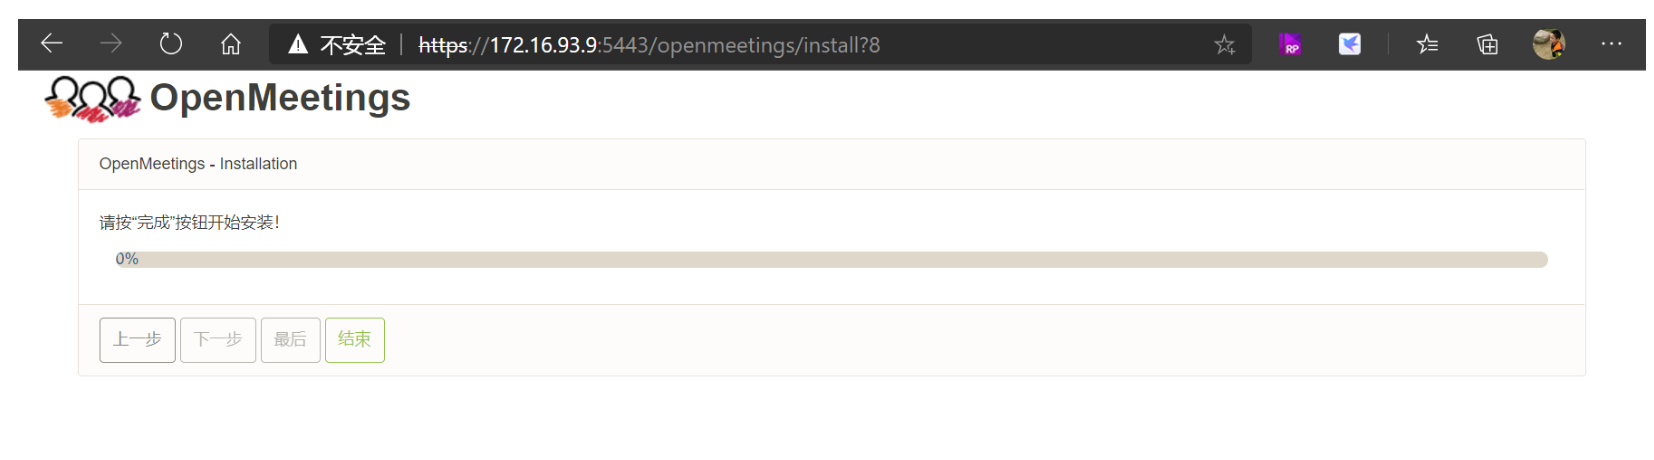Screen dimensions: 1654x460
Task: Click the user profile avatar
Action: pyautogui.click(x=1548, y=44)
